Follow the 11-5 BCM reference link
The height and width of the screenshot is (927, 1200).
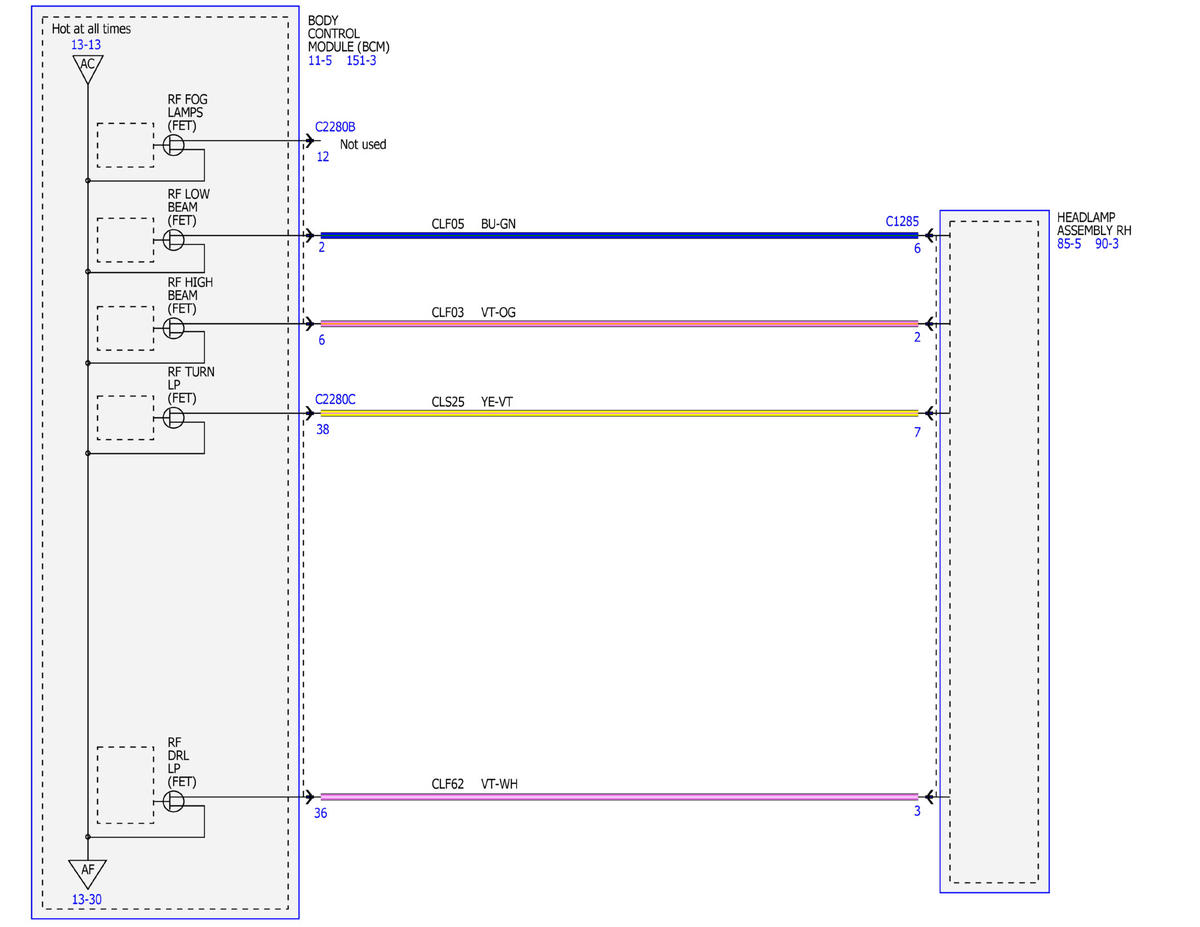coord(320,61)
